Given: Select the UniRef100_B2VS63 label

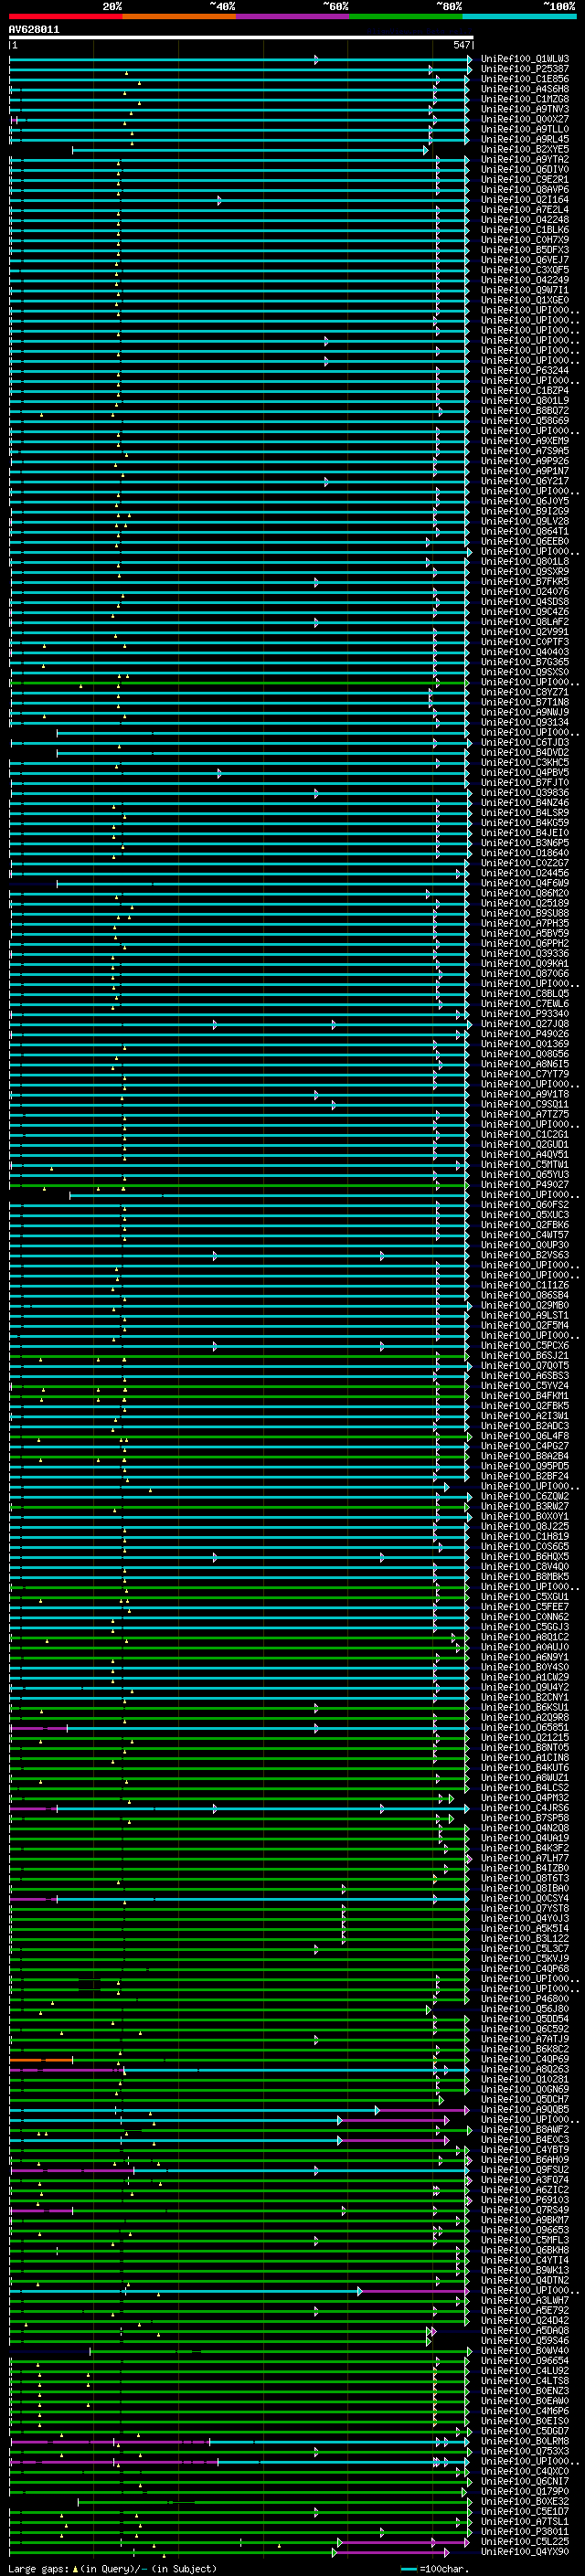Looking at the screenshot, I should click(x=525, y=1255).
